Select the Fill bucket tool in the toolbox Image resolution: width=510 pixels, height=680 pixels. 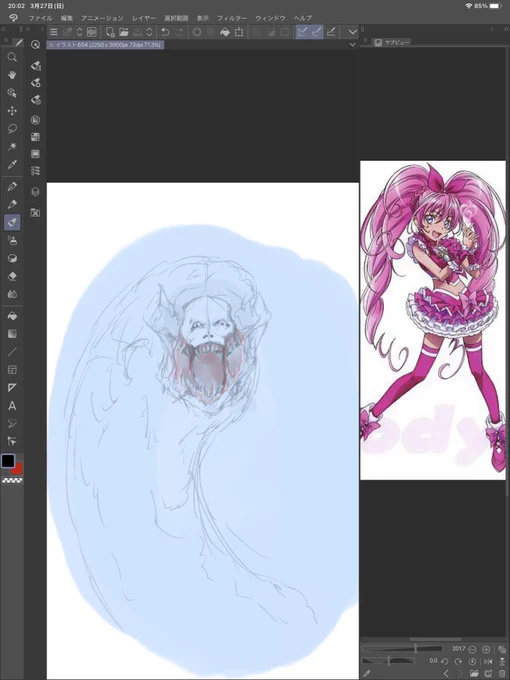point(12,316)
